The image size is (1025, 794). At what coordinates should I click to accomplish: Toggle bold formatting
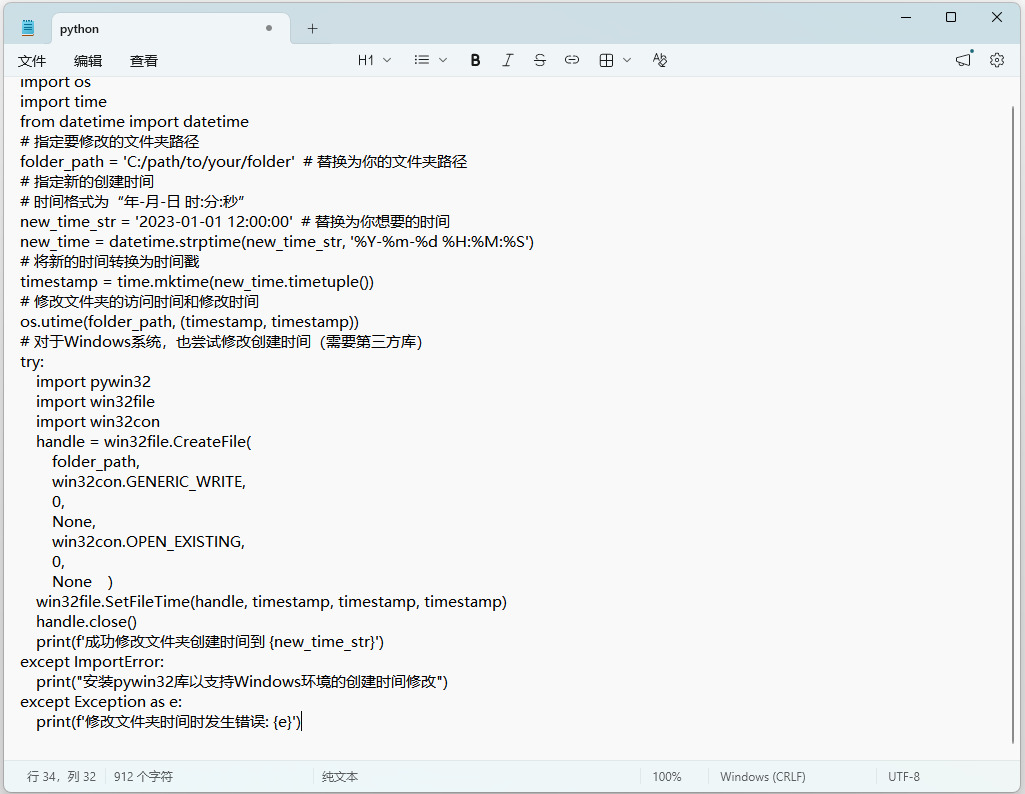[475, 60]
